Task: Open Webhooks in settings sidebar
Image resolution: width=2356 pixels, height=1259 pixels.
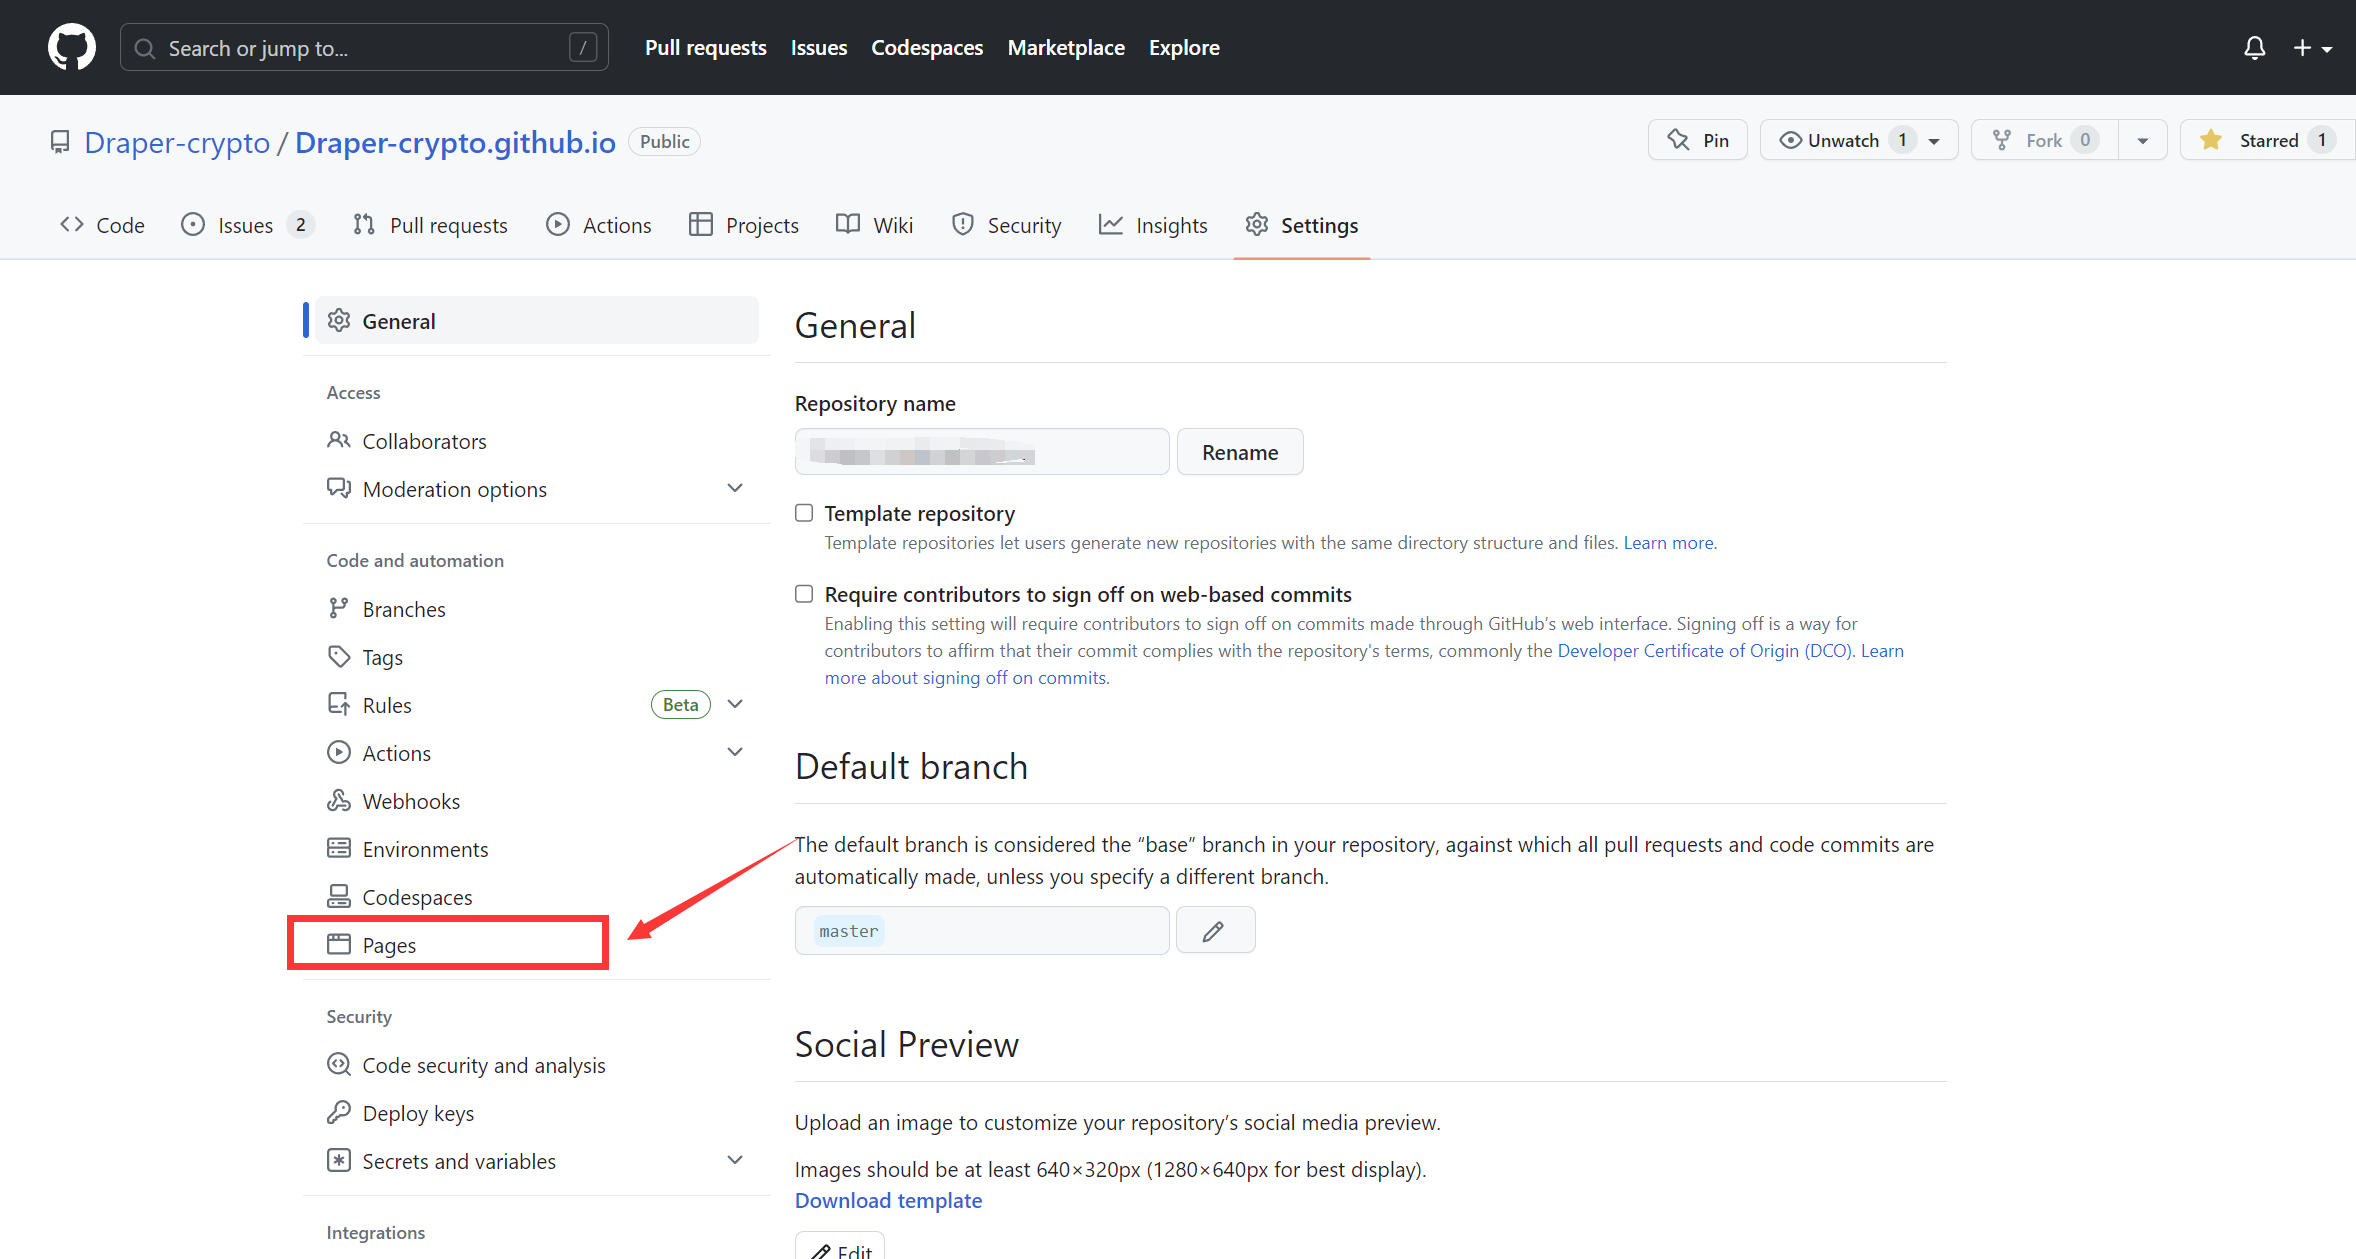Action: tap(411, 801)
